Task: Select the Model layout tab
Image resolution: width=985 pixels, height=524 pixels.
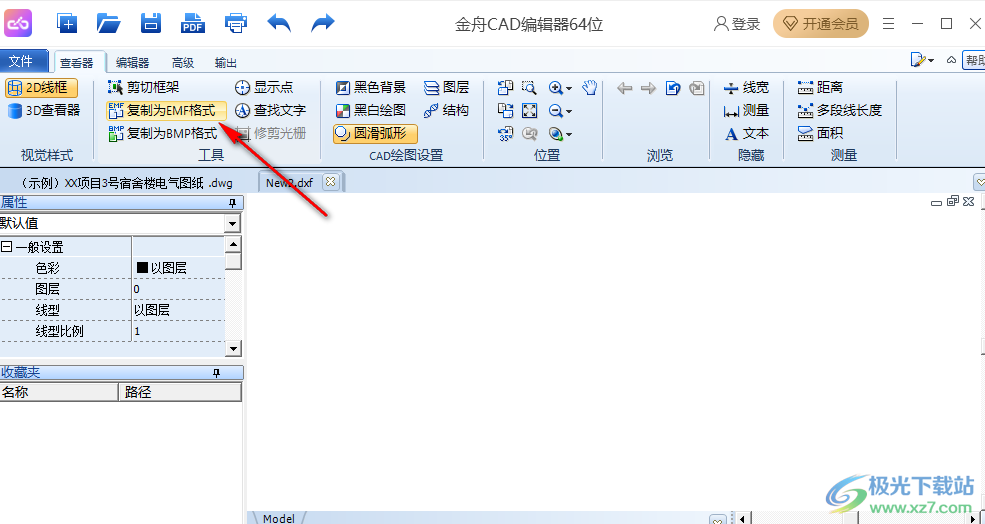Action: [x=278, y=518]
